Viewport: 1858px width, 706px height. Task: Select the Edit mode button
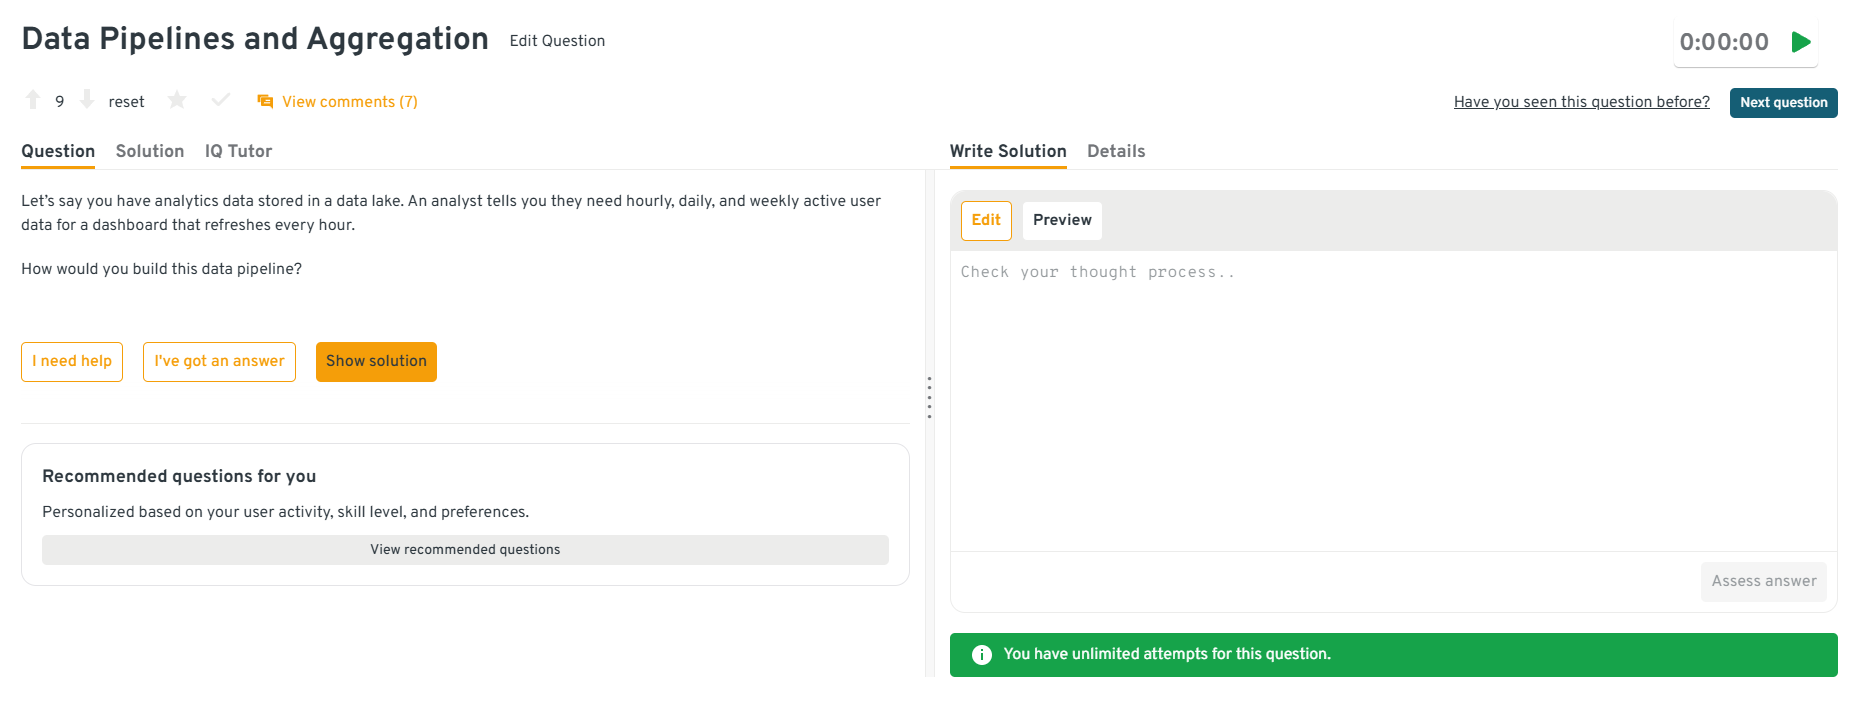coord(986,220)
